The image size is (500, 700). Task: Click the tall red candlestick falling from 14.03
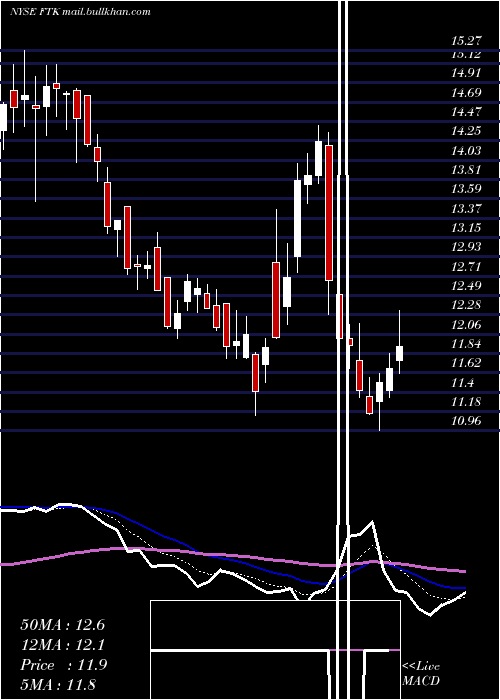pyautogui.click(x=329, y=213)
